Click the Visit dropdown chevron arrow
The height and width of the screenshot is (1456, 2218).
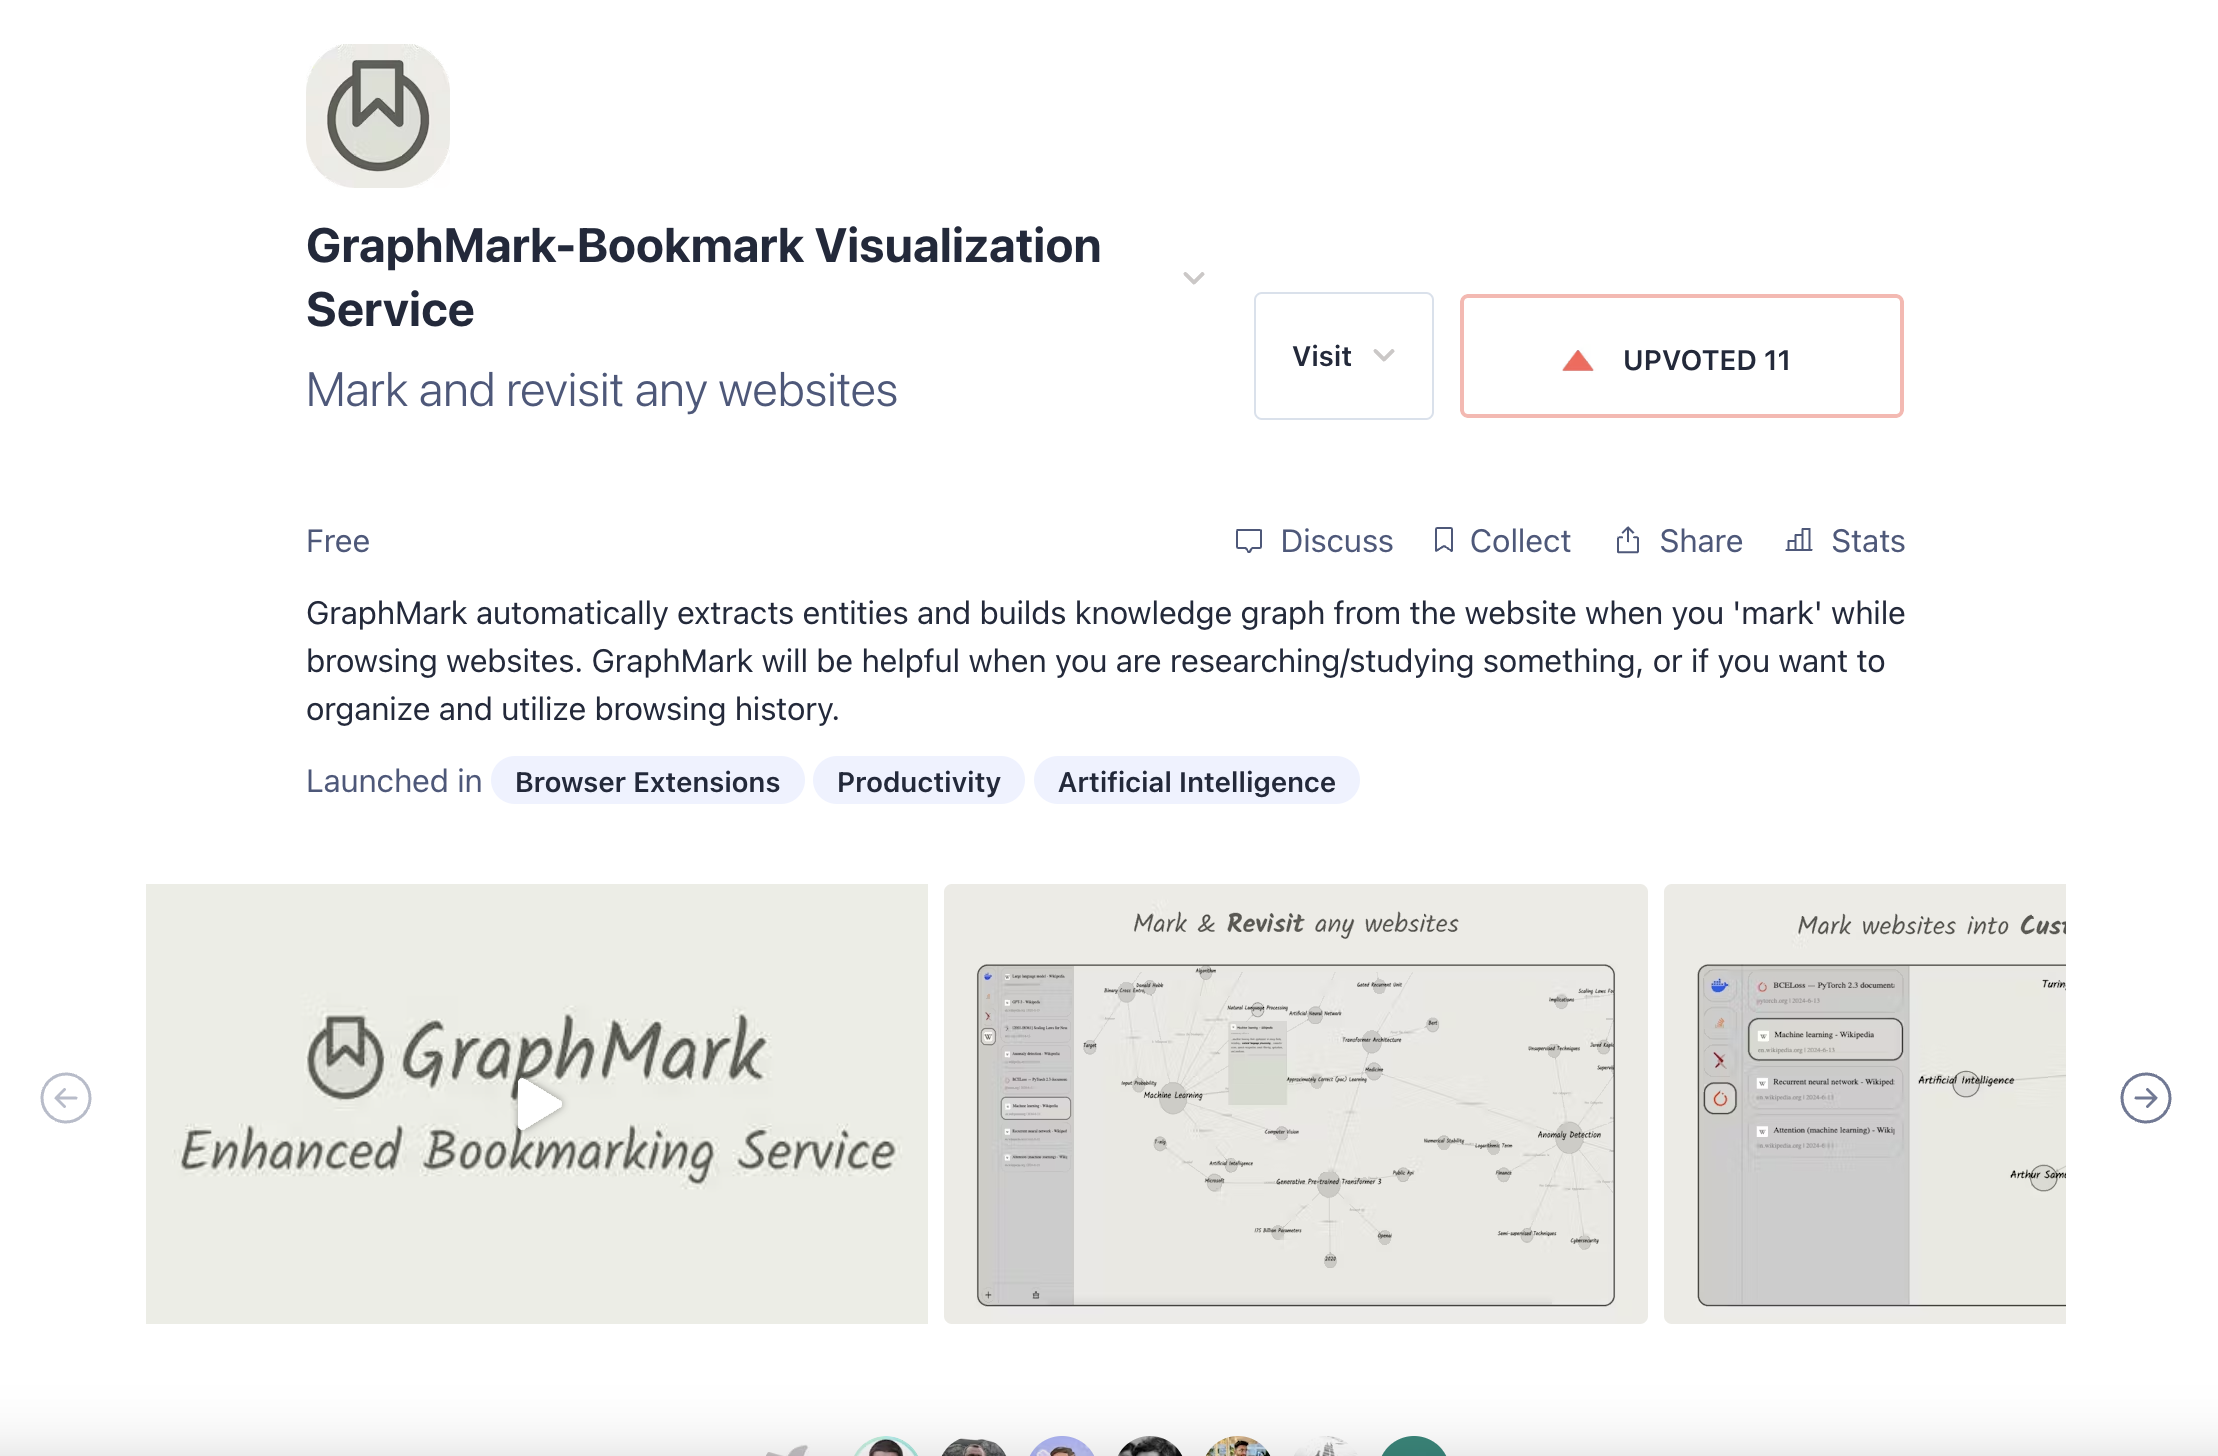pyautogui.click(x=1384, y=355)
